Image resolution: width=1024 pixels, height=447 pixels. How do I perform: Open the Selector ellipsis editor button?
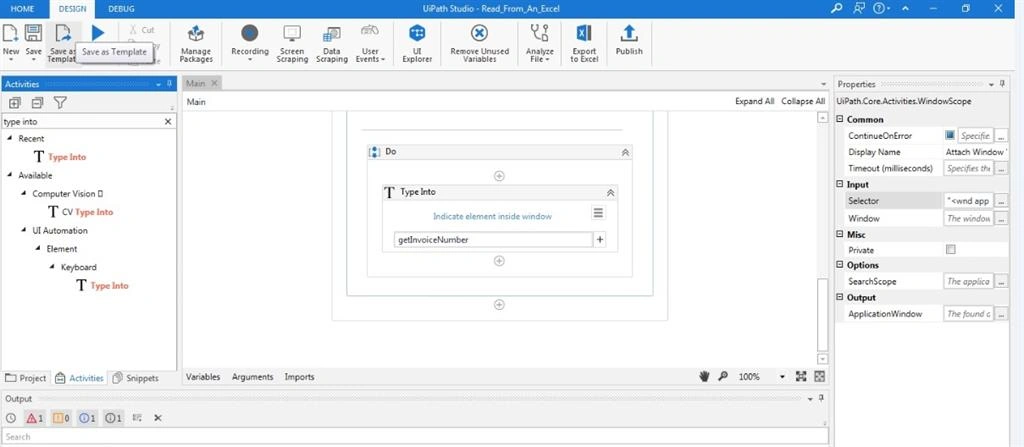1002,201
